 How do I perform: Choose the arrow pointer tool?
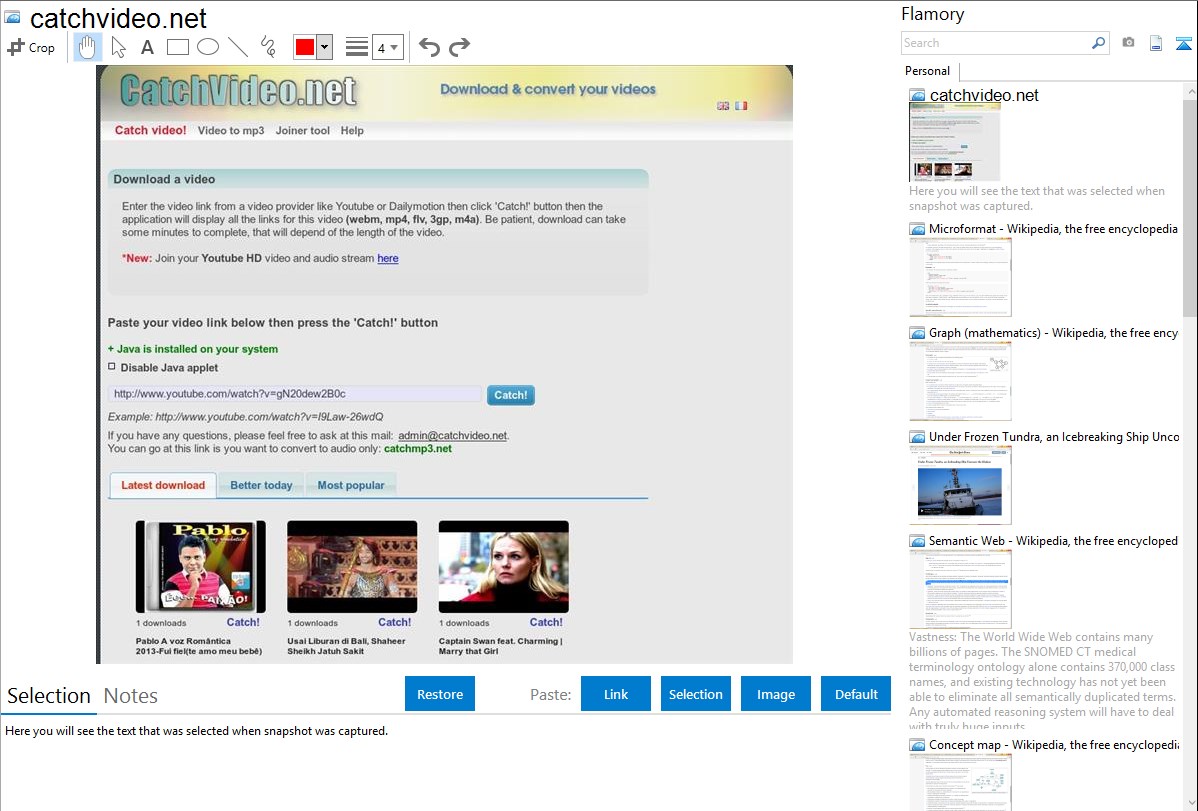click(x=118, y=47)
